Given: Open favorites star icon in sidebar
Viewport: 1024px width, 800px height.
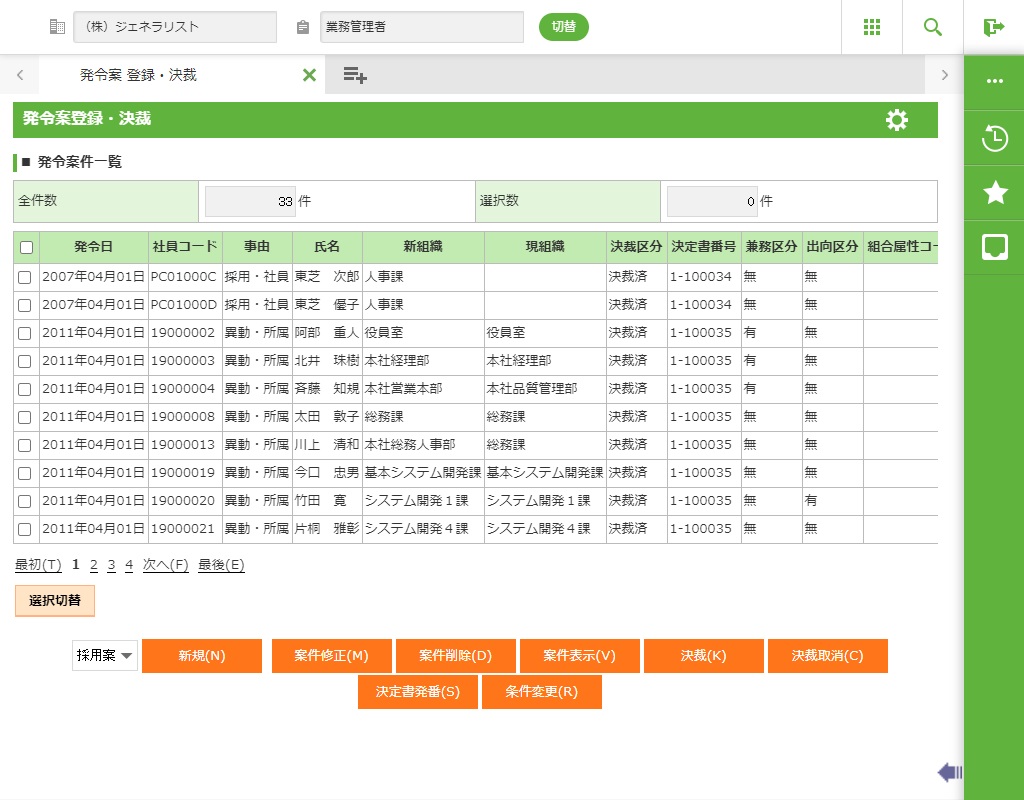Looking at the screenshot, I should click(x=994, y=193).
